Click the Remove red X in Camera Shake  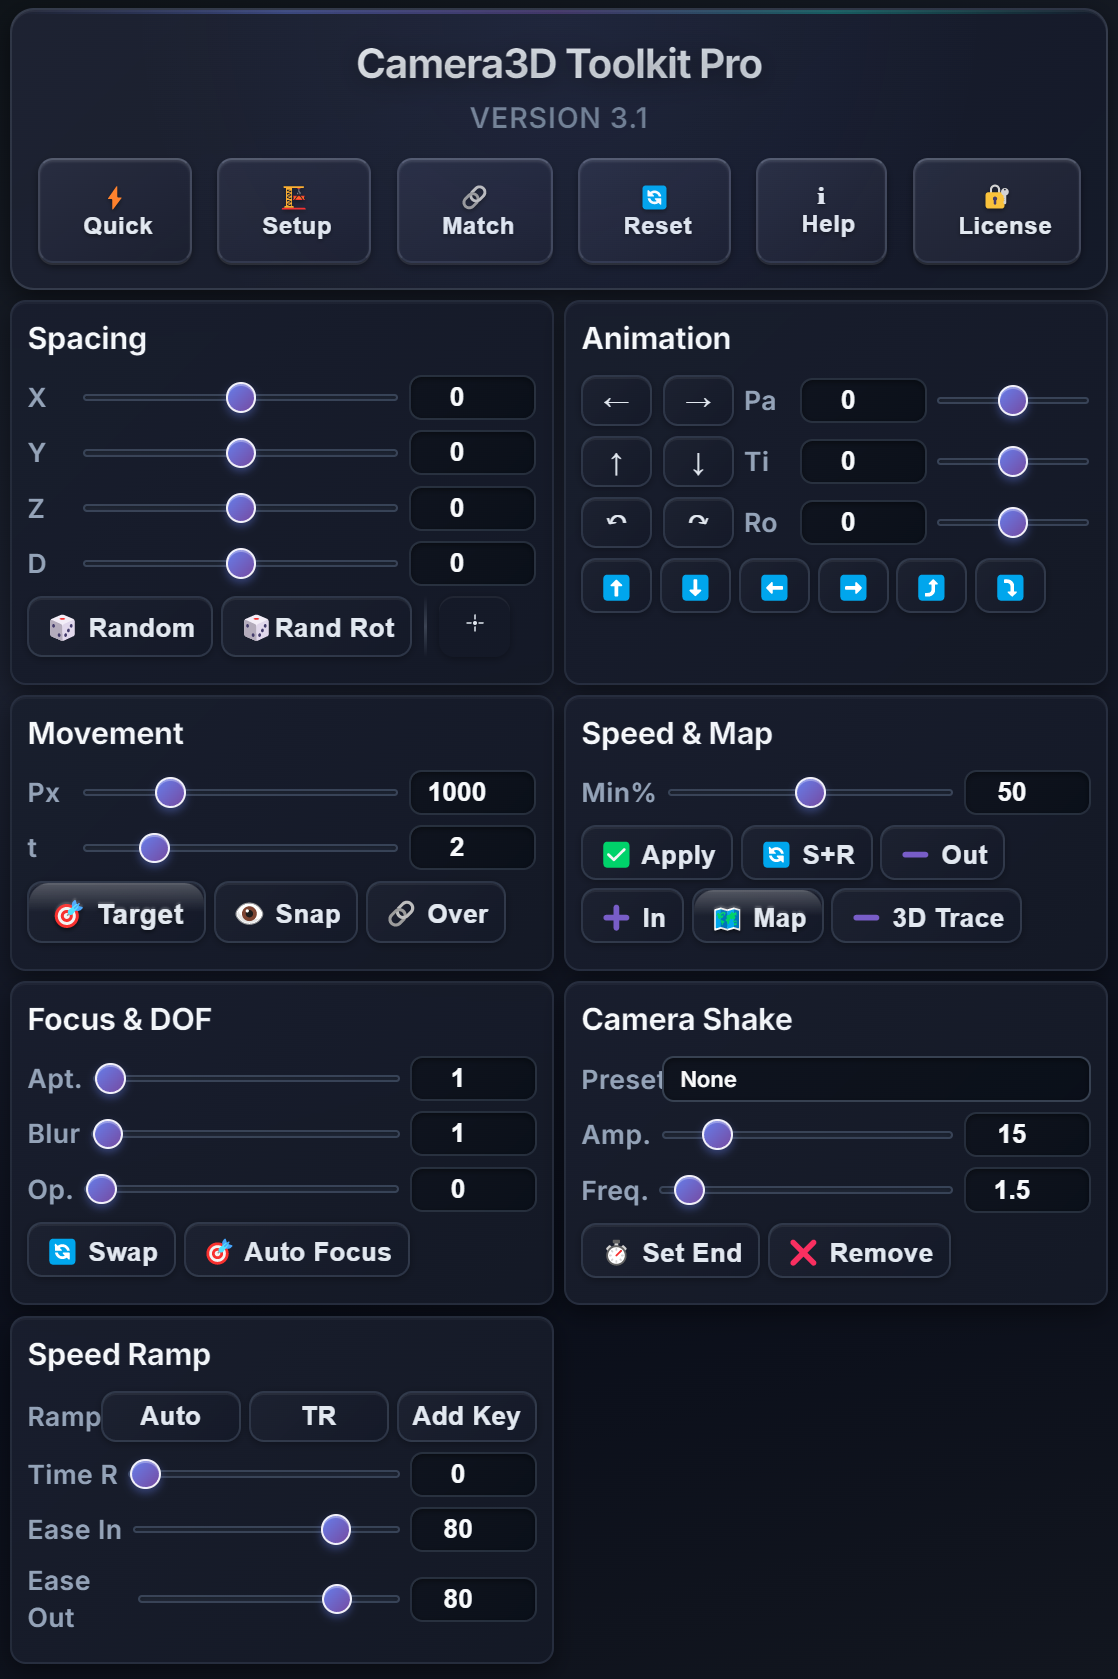coord(858,1251)
